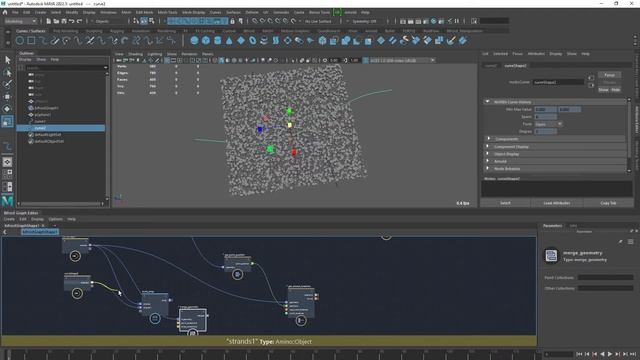Click the Undo arrow icon
This screenshot has height=360, width=640.
click(x=72, y=21)
